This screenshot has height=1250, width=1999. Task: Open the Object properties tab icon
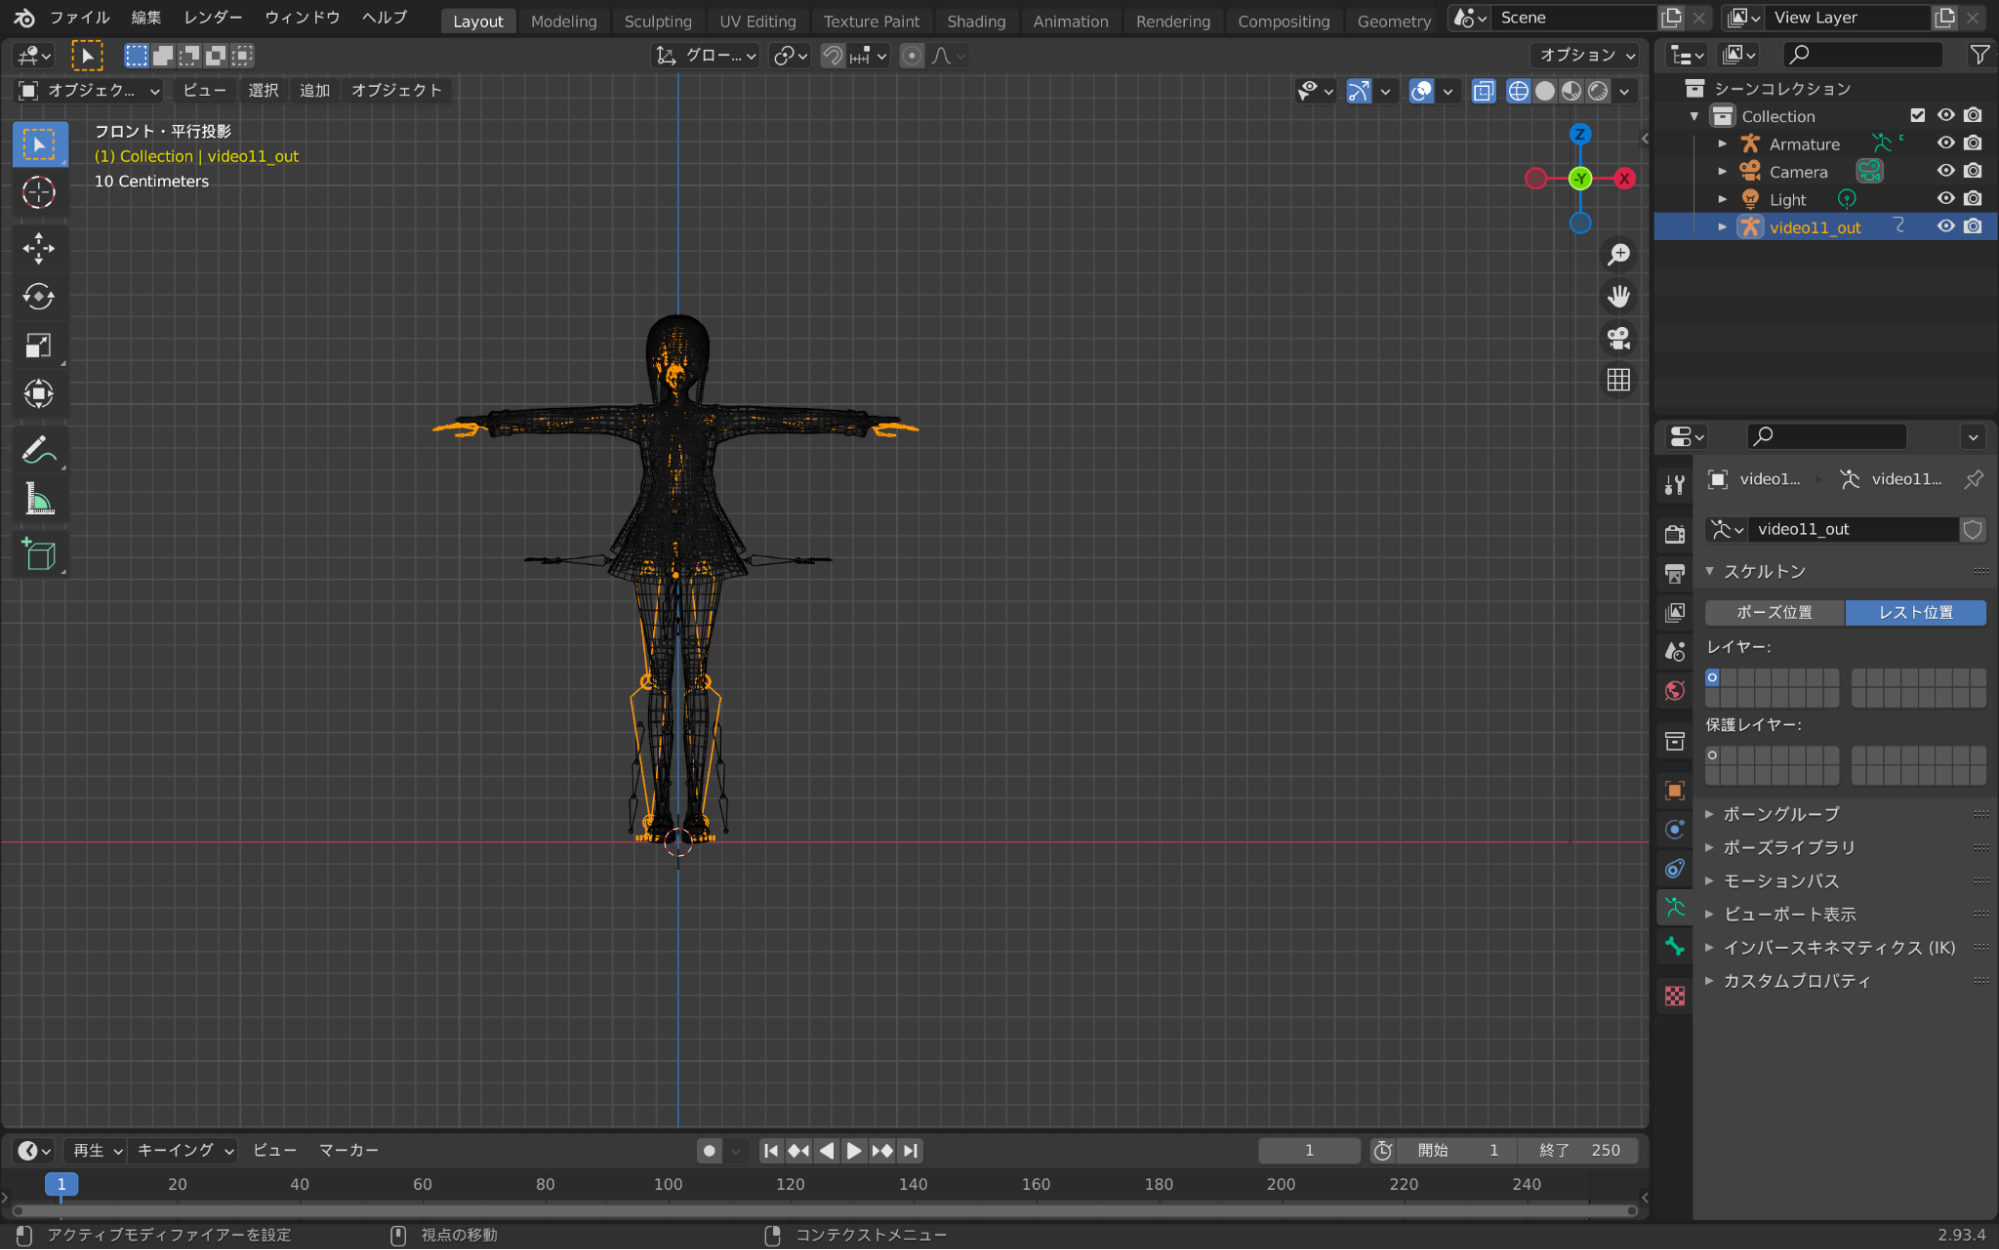click(1675, 790)
